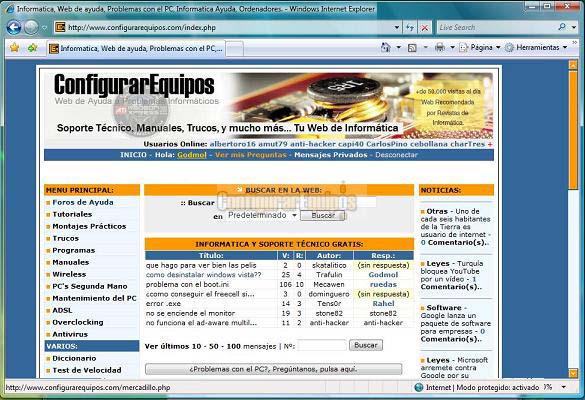Screen dimensions: 585x400
Task: Select the Informatica, Web de ayuda tab
Action: [x=136, y=49]
